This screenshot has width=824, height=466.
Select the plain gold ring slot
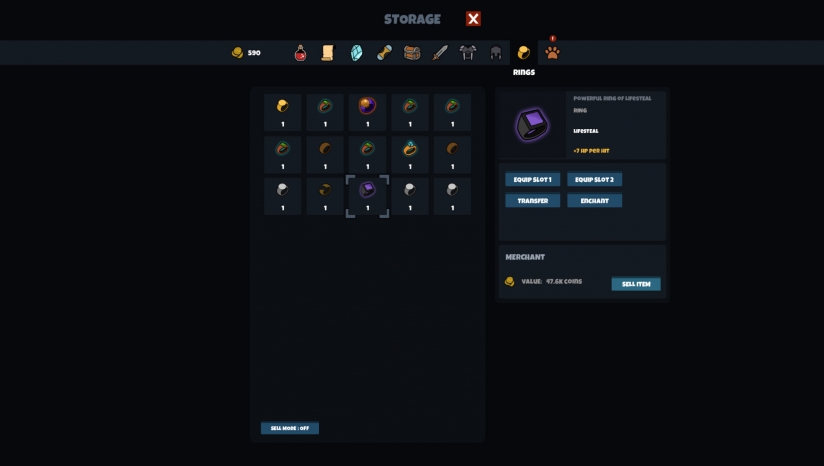pos(283,112)
